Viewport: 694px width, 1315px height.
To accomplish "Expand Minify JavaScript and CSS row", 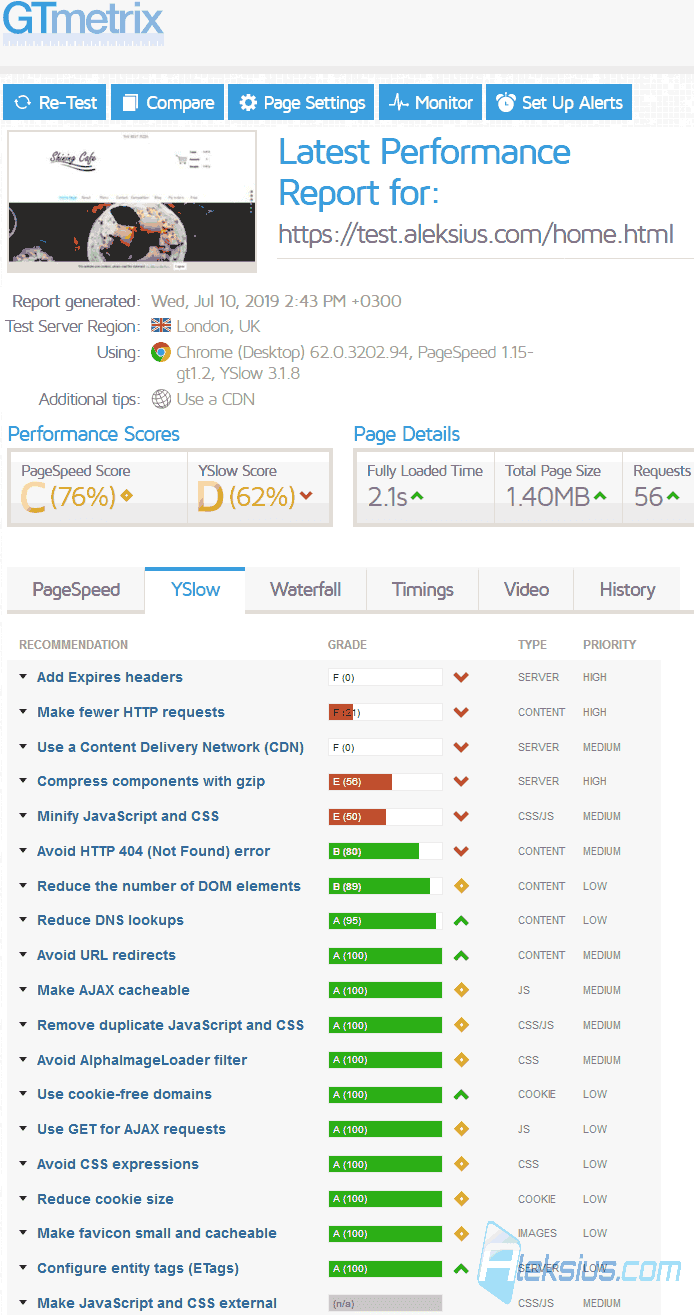I will click(x=128, y=816).
